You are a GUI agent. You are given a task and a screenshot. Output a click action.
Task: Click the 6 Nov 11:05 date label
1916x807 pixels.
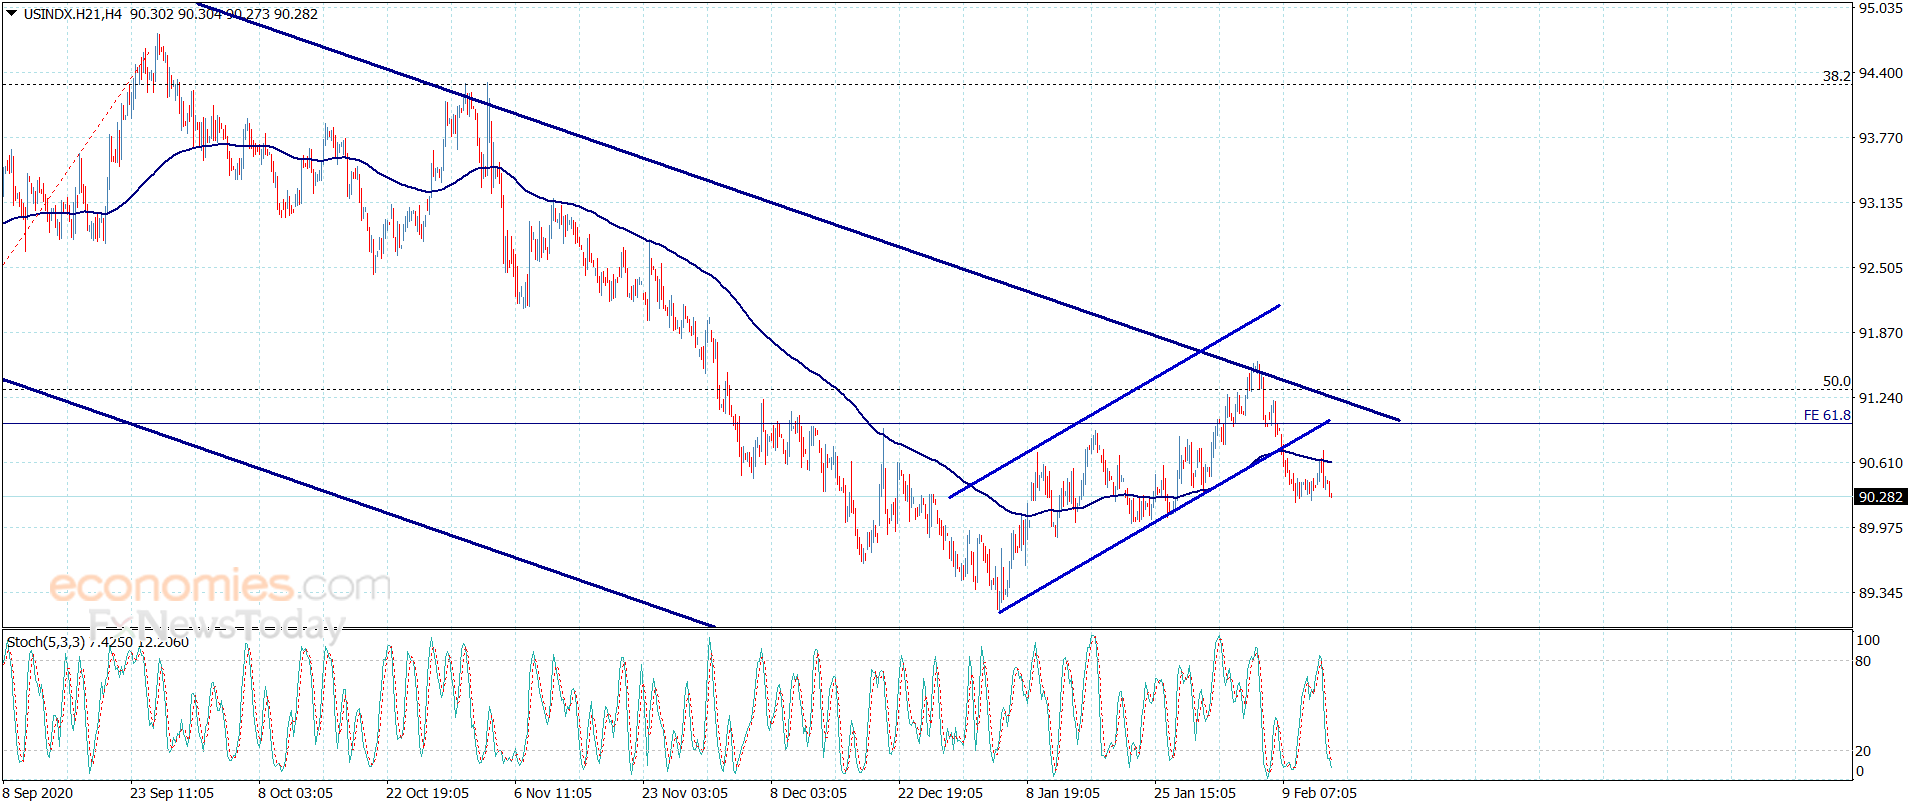tap(553, 793)
